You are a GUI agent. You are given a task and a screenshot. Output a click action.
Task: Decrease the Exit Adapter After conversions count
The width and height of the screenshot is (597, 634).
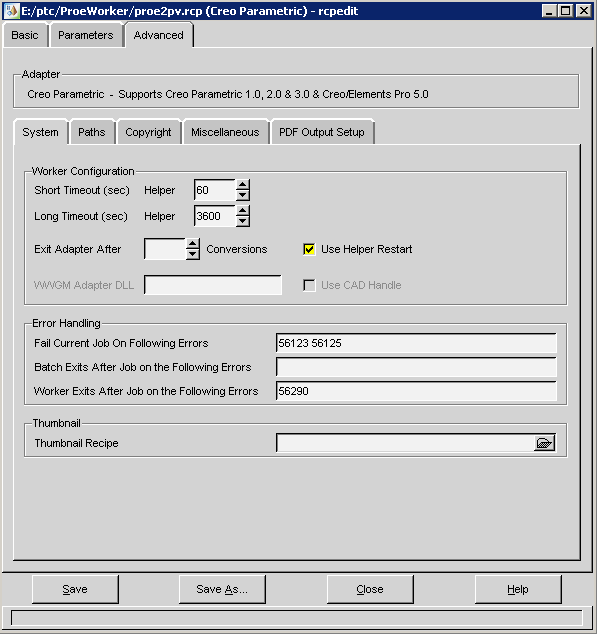pyautogui.click(x=193, y=254)
